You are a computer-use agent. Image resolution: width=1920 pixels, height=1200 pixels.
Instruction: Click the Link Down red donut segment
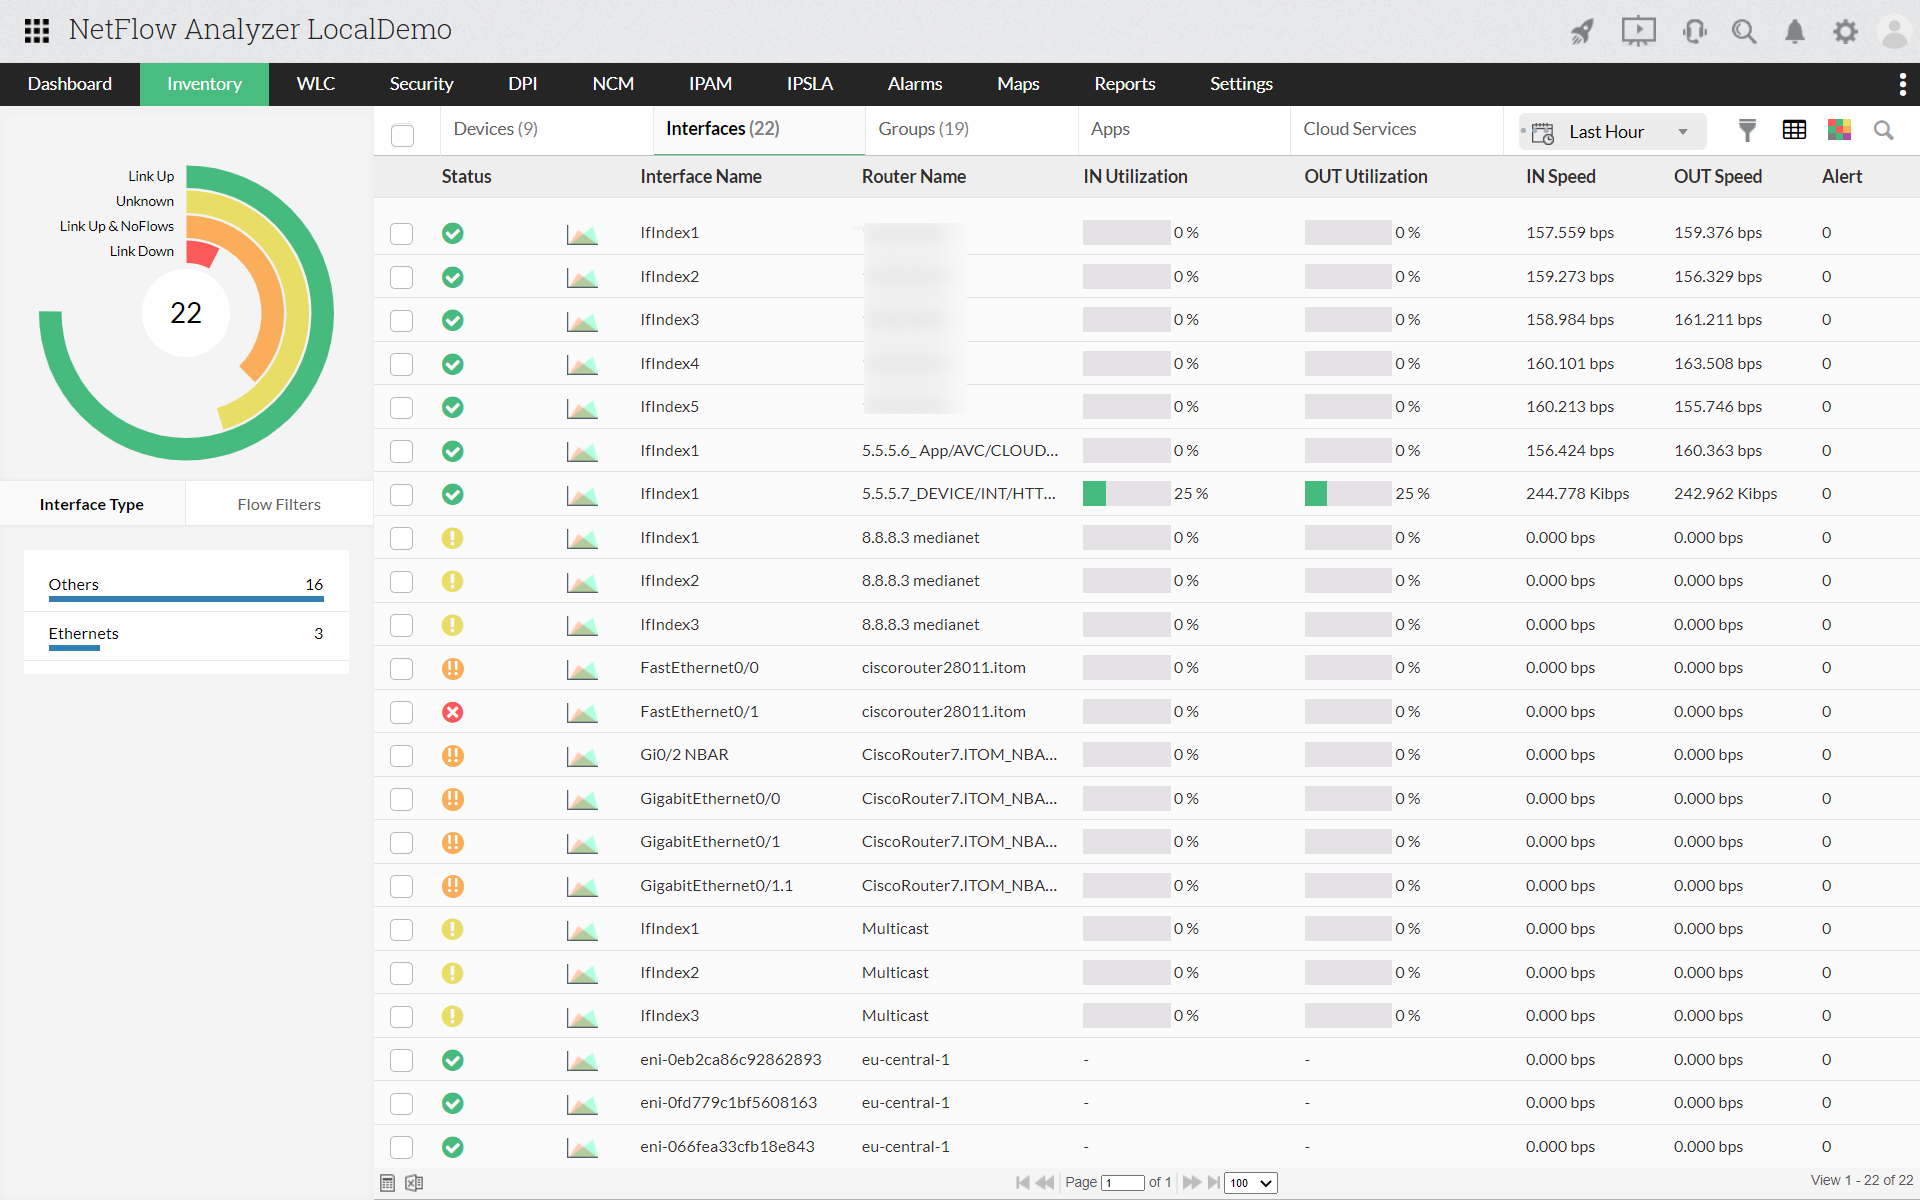pyautogui.click(x=202, y=254)
